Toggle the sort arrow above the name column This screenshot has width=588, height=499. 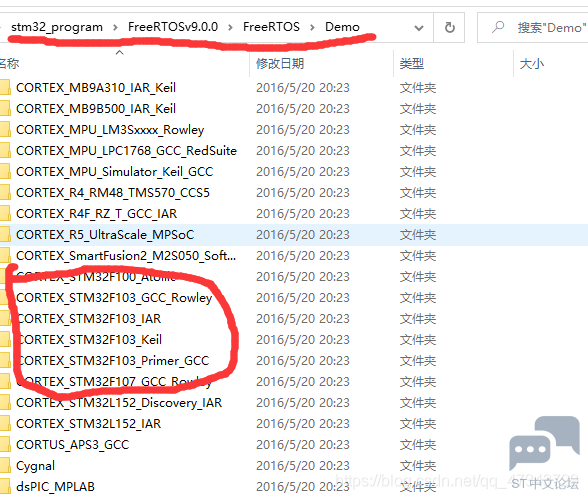(119, 52)
